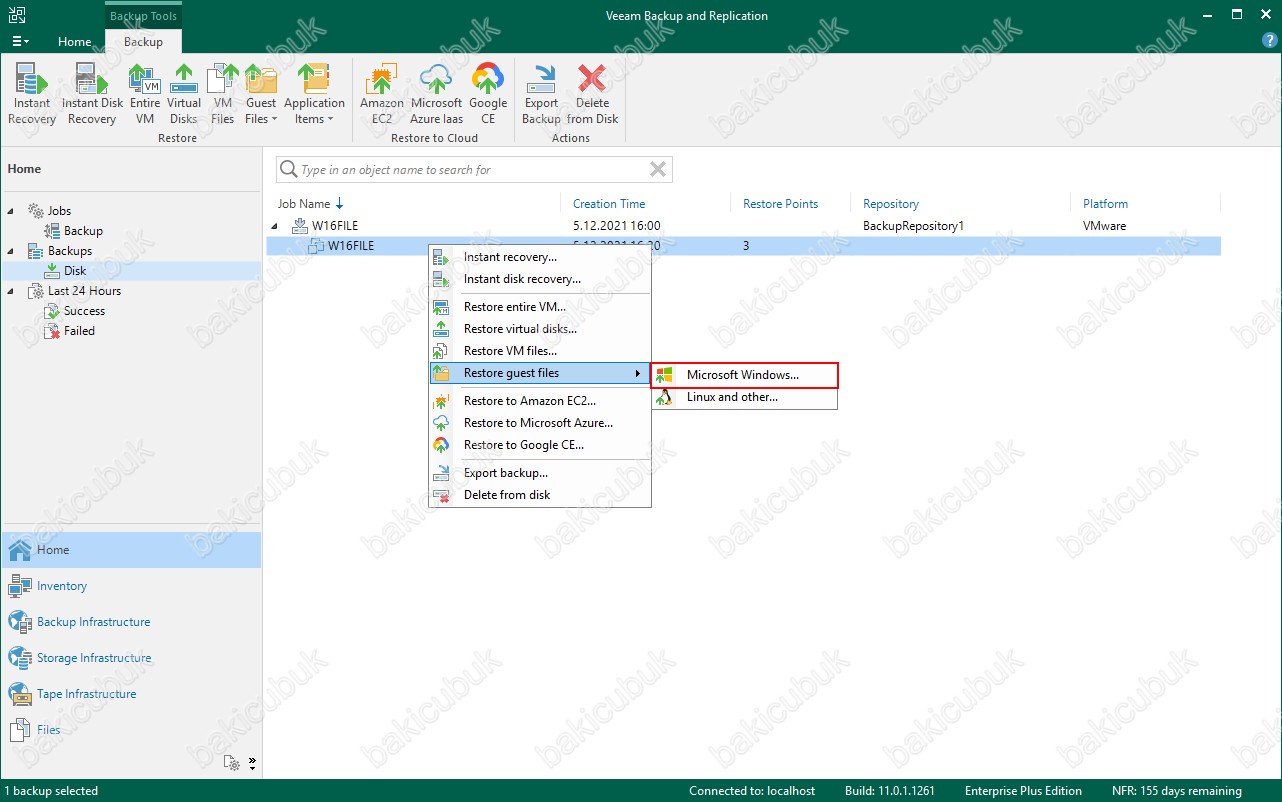Collapse the Backups tree node
Screen dimensions: 1282x802
pyautogui.click(x=11, y=251)
